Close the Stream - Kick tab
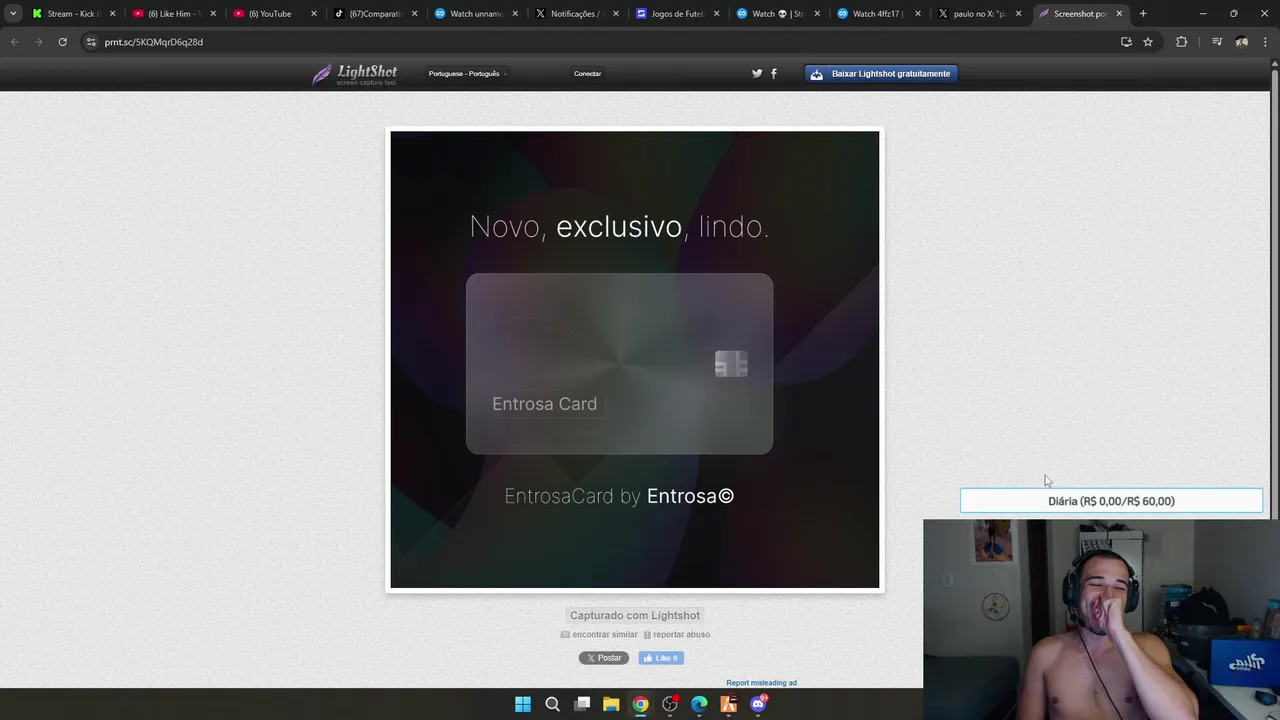 pyautogui.click(x=112, y=14)
